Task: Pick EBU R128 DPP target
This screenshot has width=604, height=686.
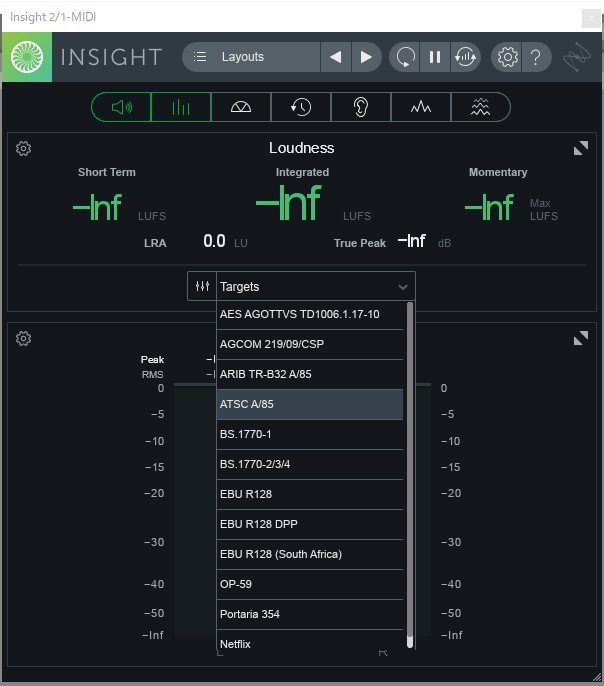Action: pyautogui.click(x=310, y=524)
